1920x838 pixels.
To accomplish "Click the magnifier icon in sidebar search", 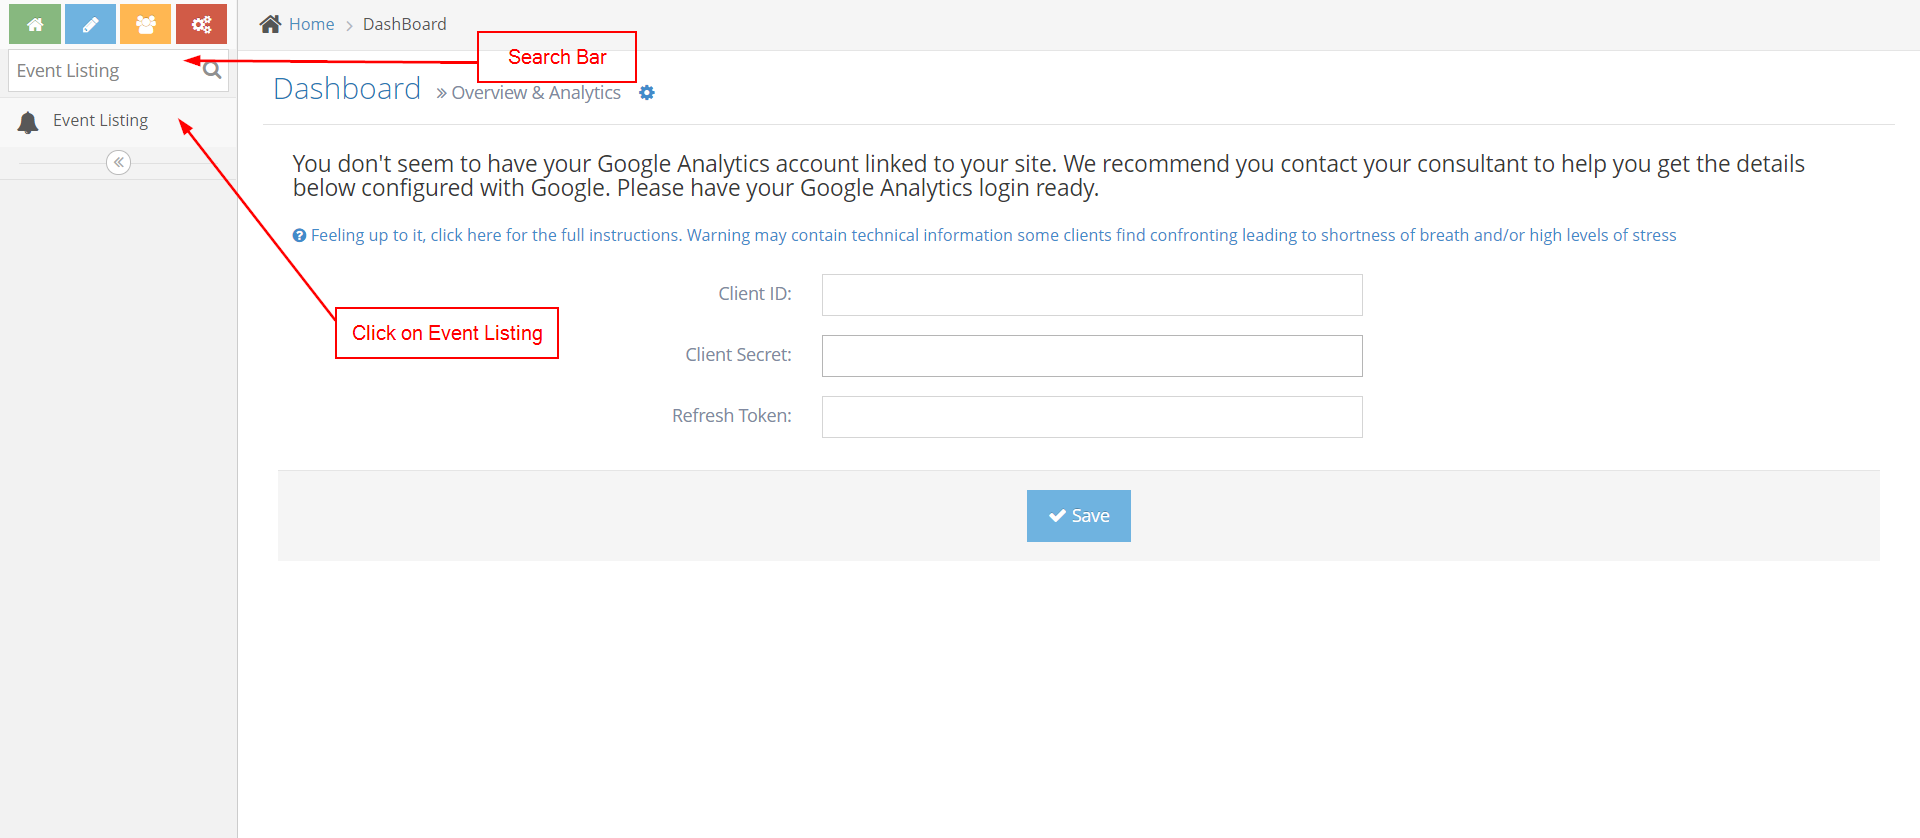I will point(212,70).
